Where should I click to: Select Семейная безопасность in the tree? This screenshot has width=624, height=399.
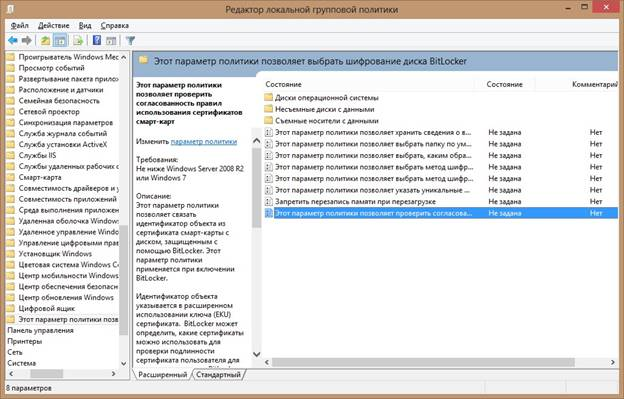59,101
